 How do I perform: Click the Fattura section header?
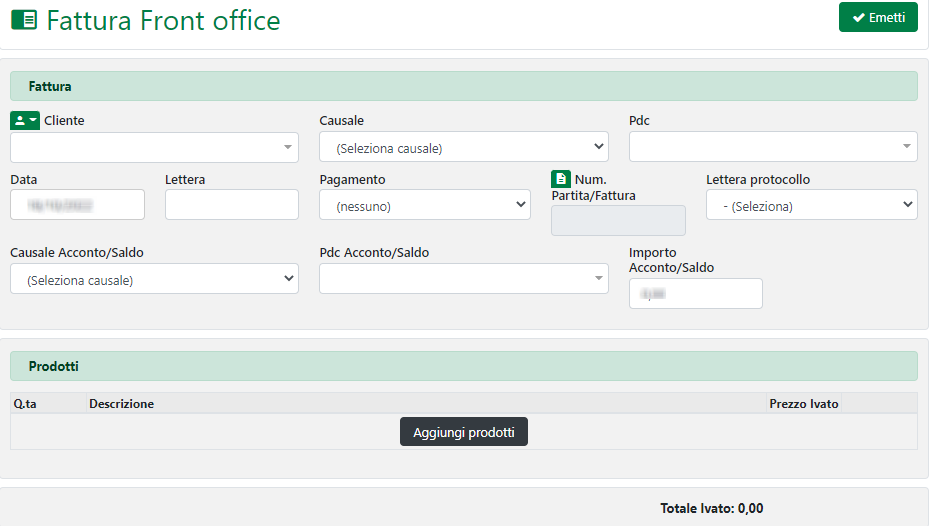point(463,87)
